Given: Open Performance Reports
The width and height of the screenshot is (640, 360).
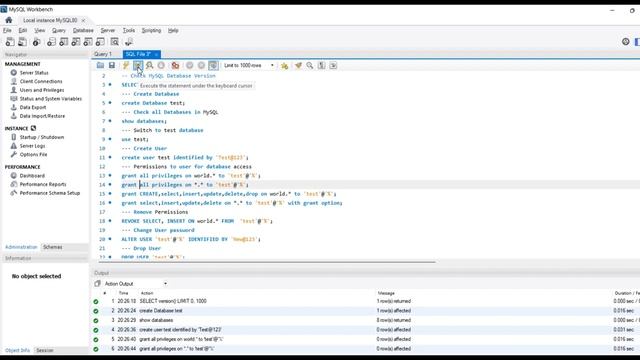Looking at the screenshot, I should 43,184.
